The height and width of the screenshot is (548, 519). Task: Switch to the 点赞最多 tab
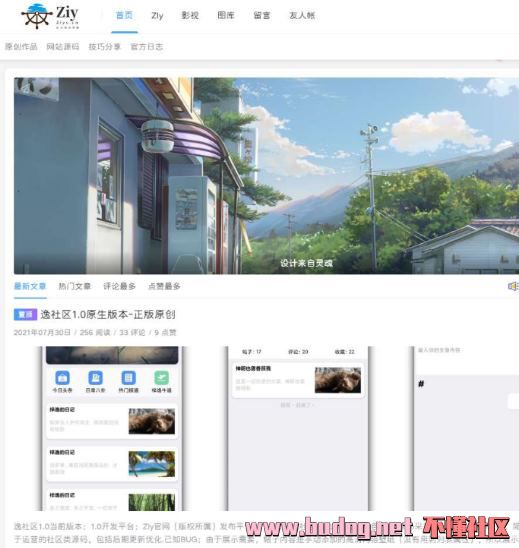[x=164, y=286]
